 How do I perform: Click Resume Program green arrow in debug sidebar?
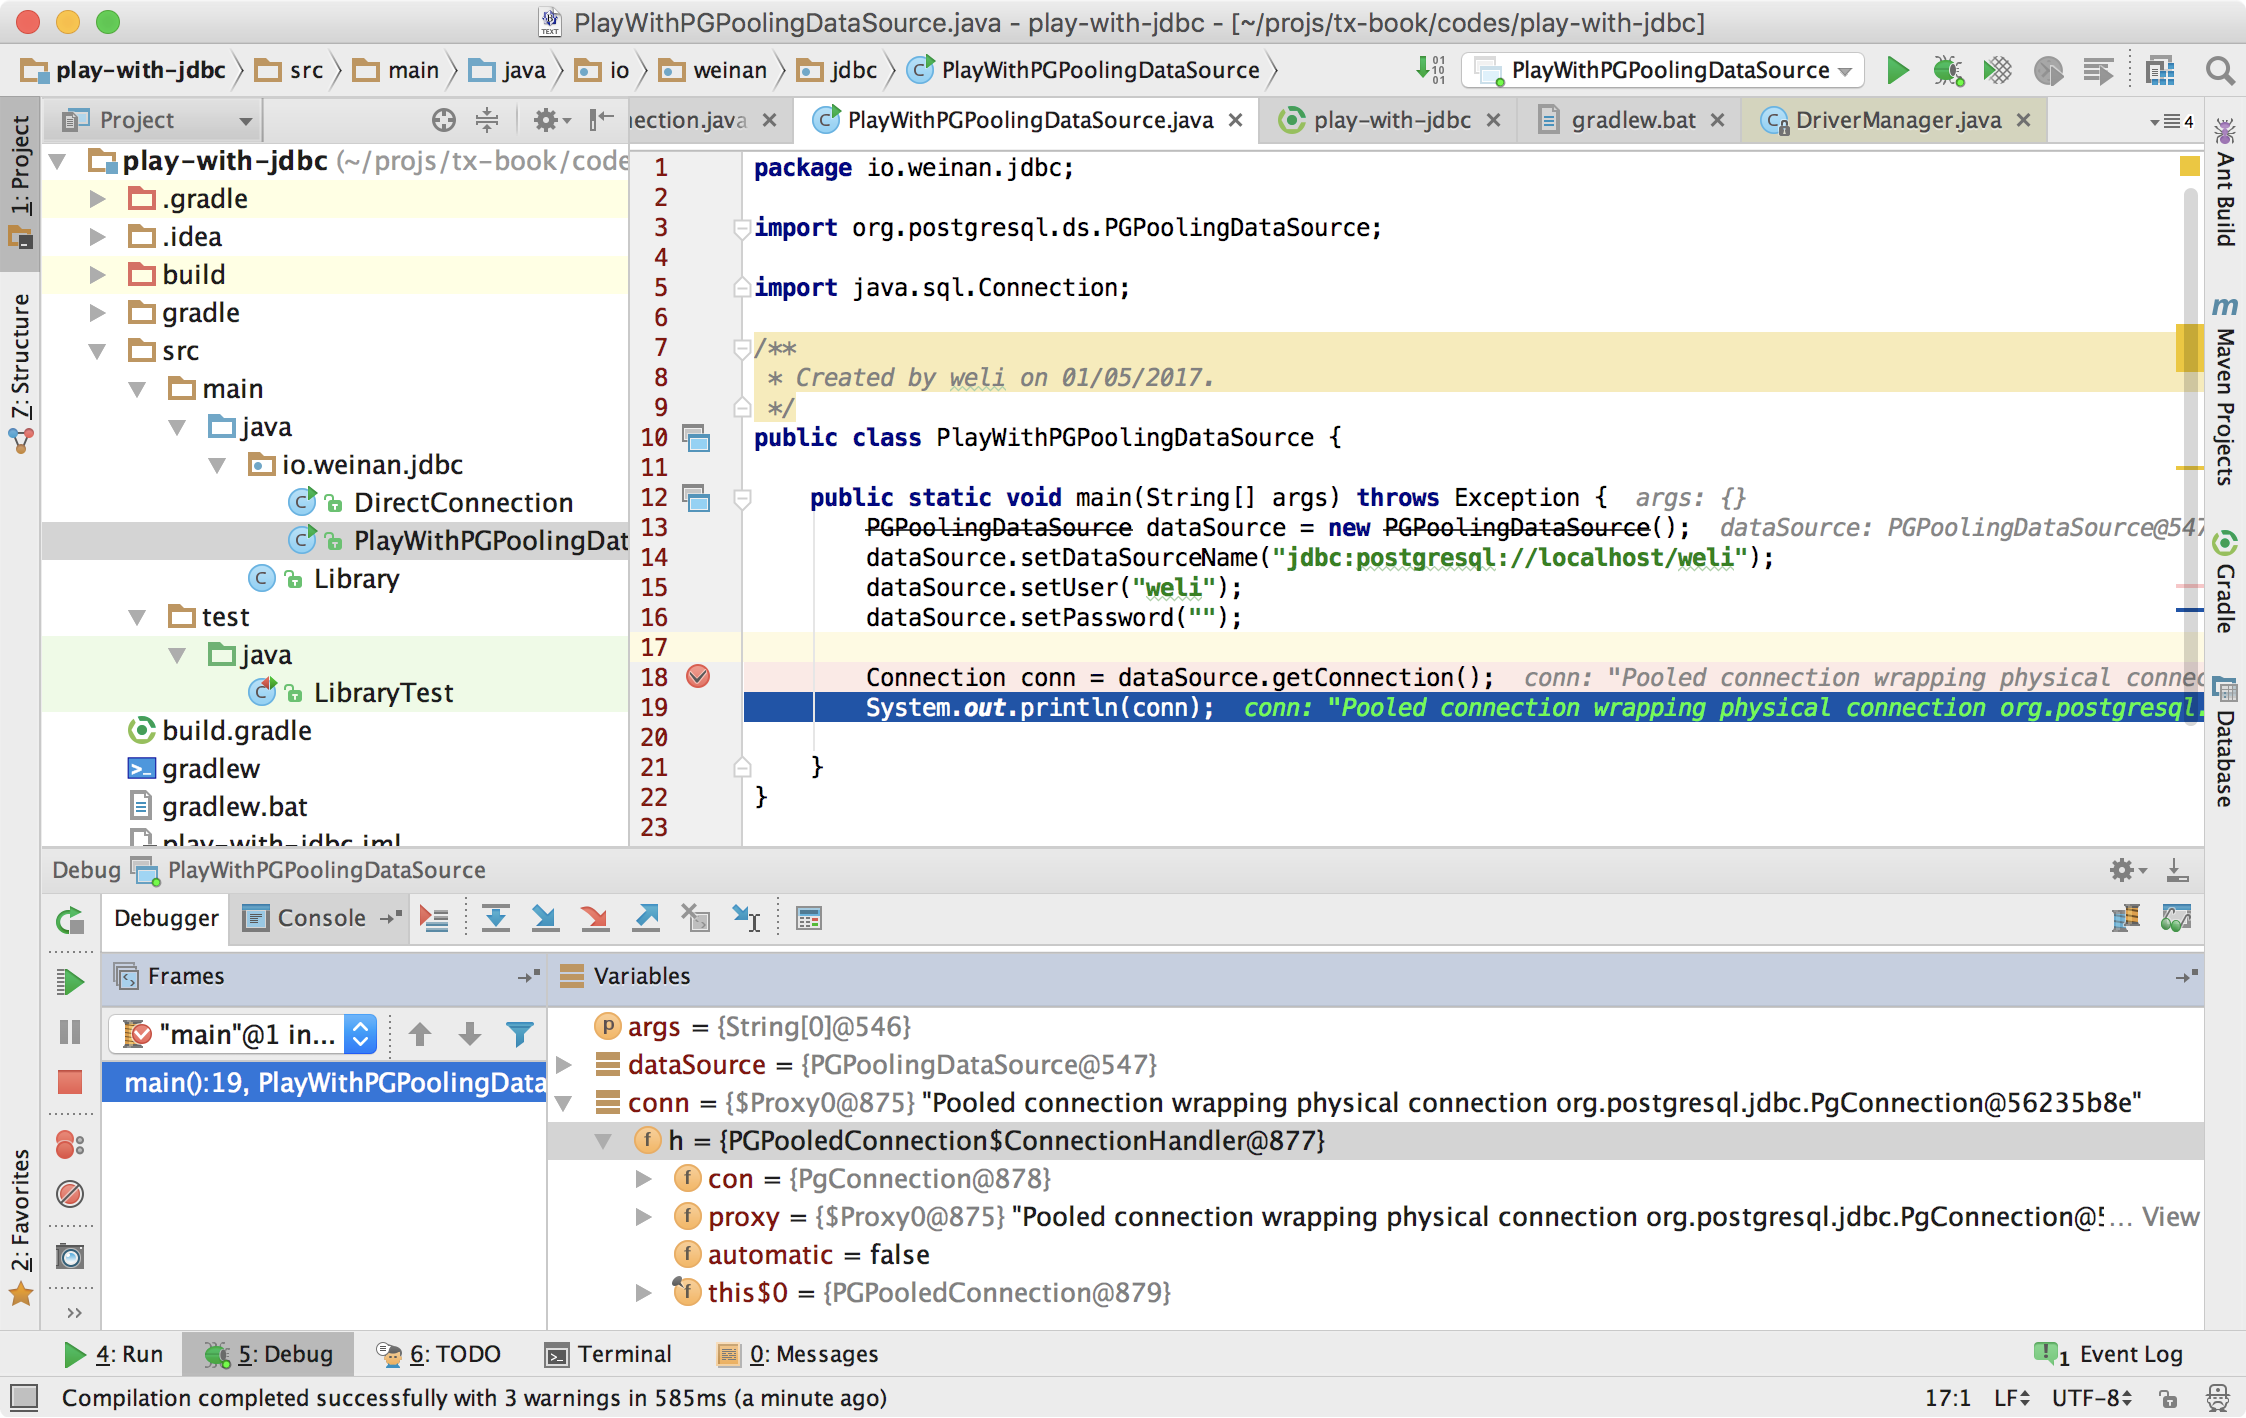70,982
